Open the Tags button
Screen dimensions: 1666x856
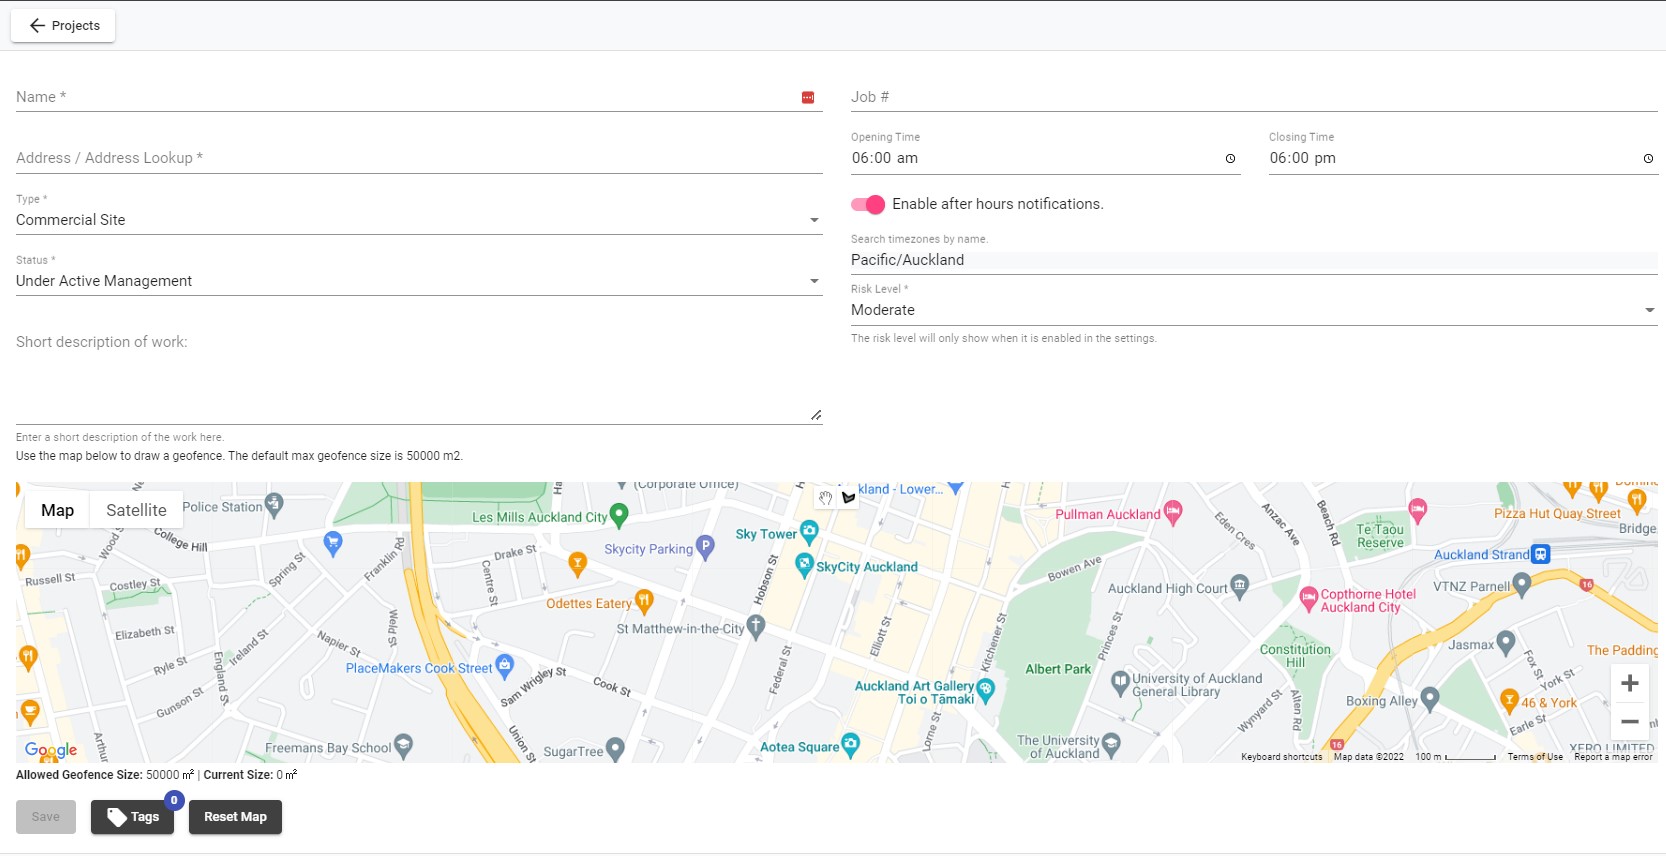132,817
